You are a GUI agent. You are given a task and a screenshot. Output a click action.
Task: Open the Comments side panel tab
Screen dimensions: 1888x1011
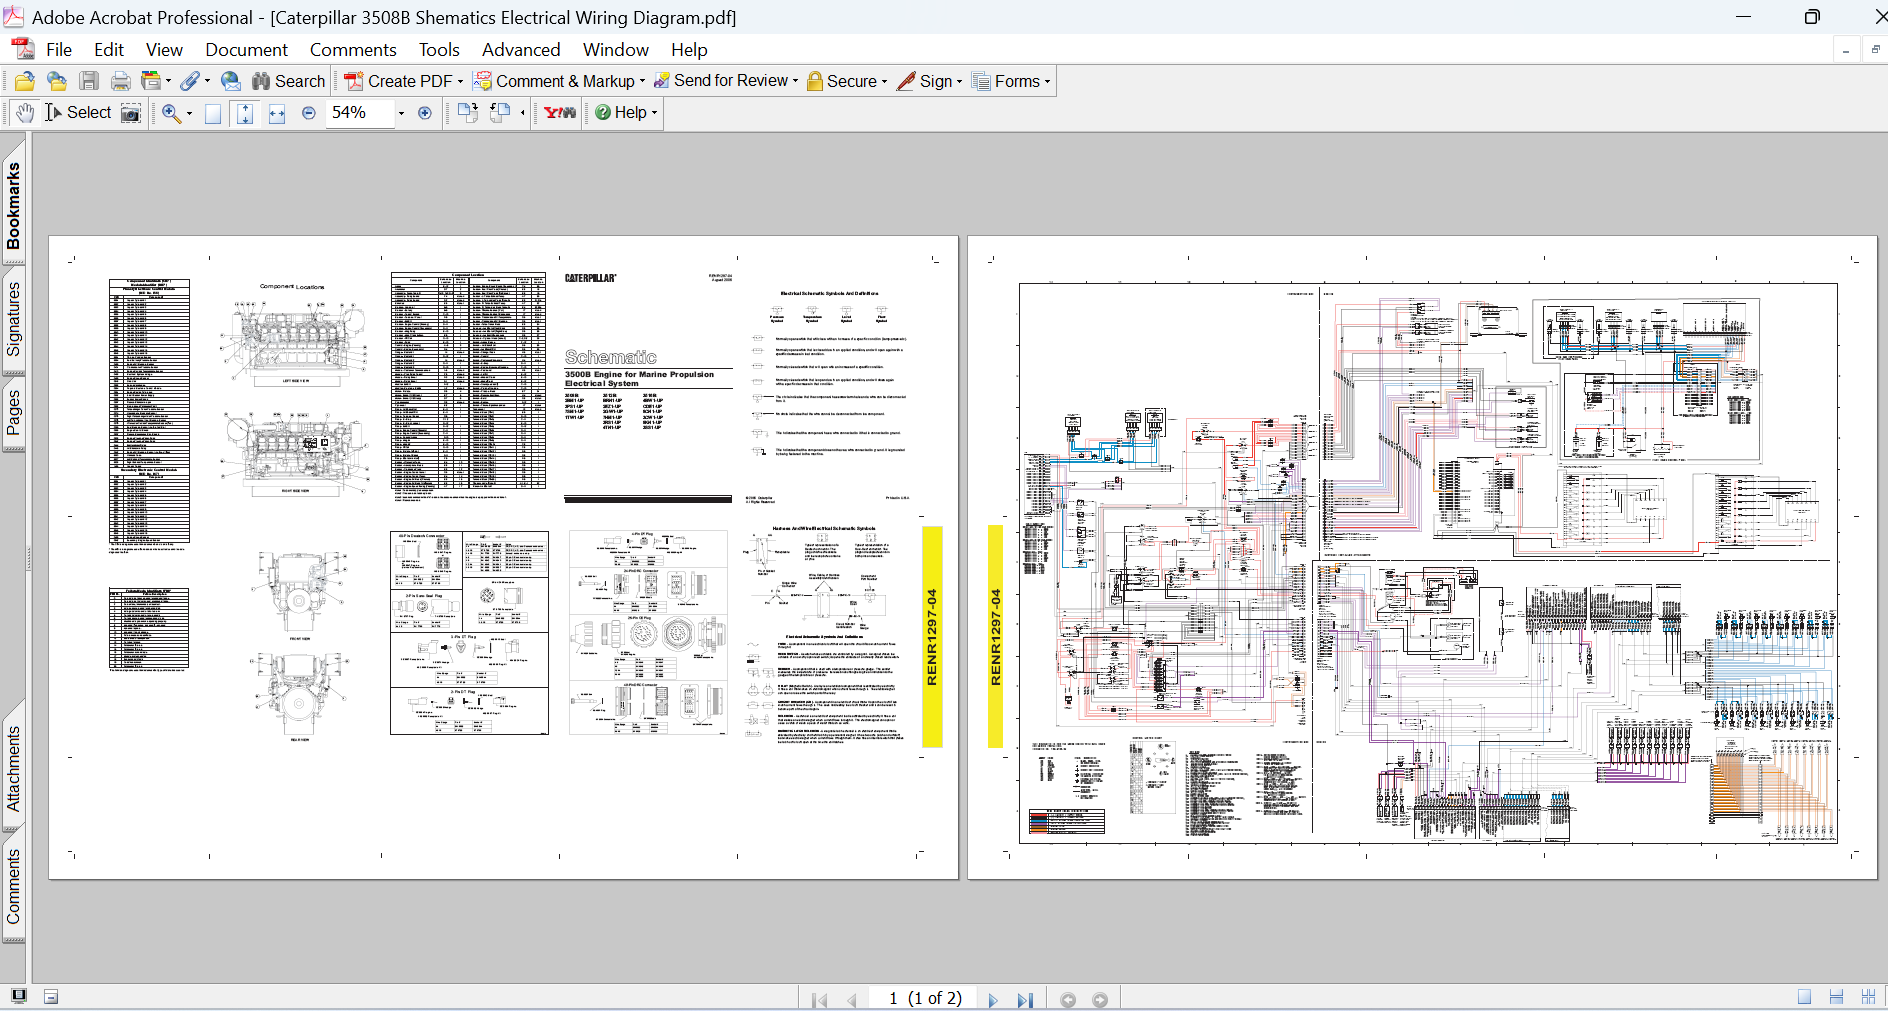13,886
